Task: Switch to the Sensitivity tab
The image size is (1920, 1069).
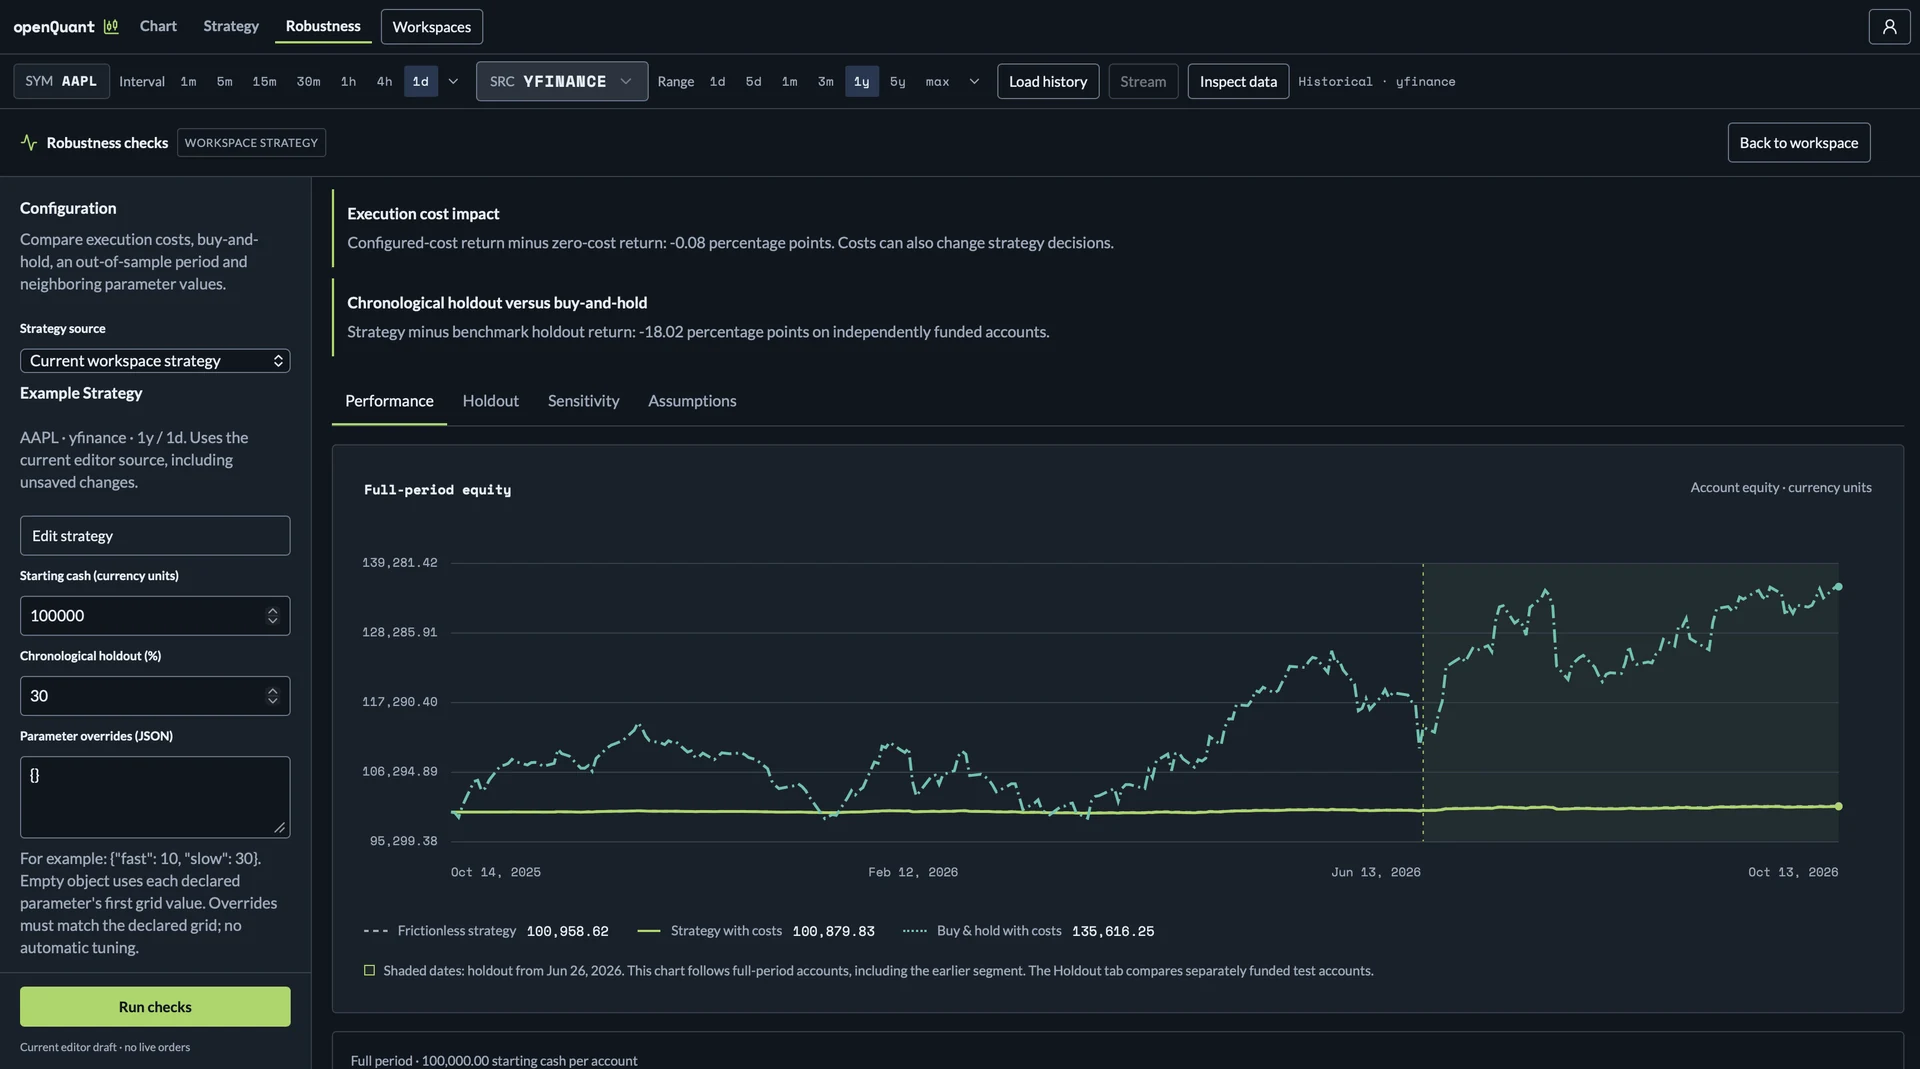Action: pos(583,401)
